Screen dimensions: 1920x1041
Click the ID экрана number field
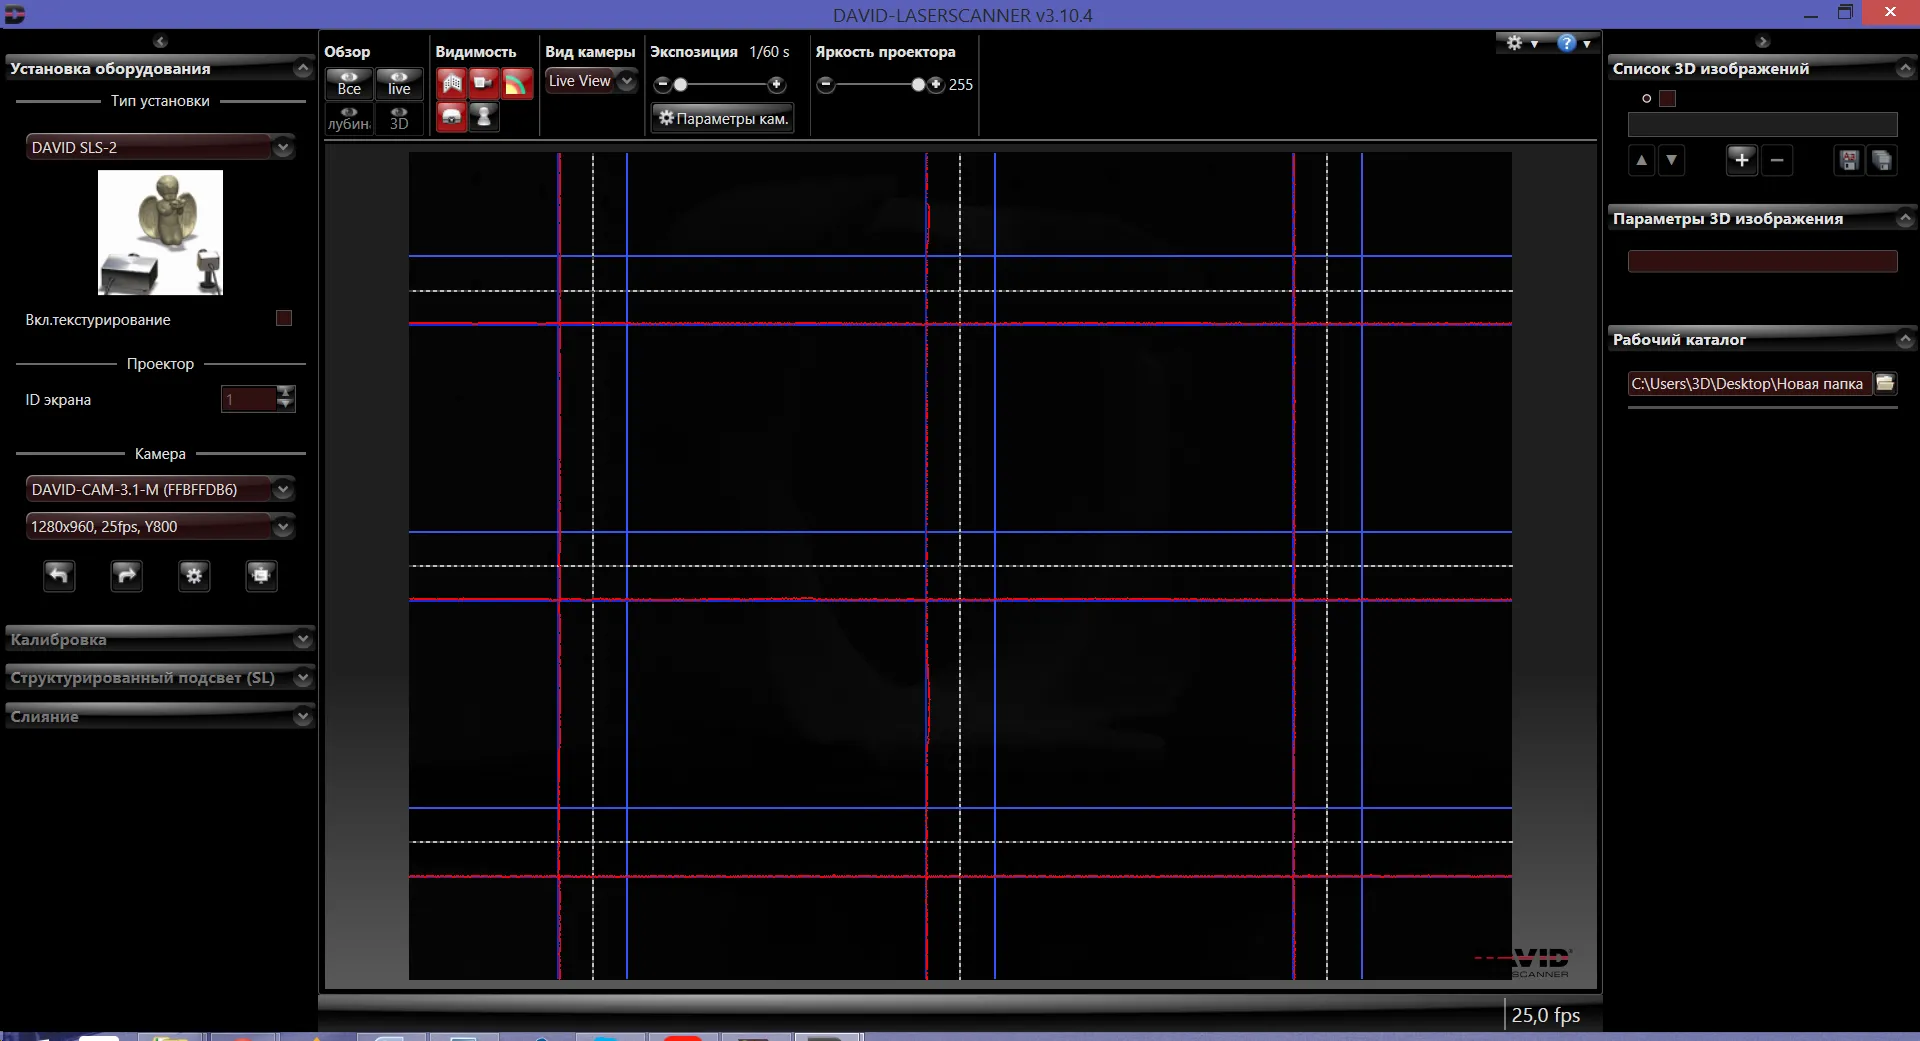[248, 399]
